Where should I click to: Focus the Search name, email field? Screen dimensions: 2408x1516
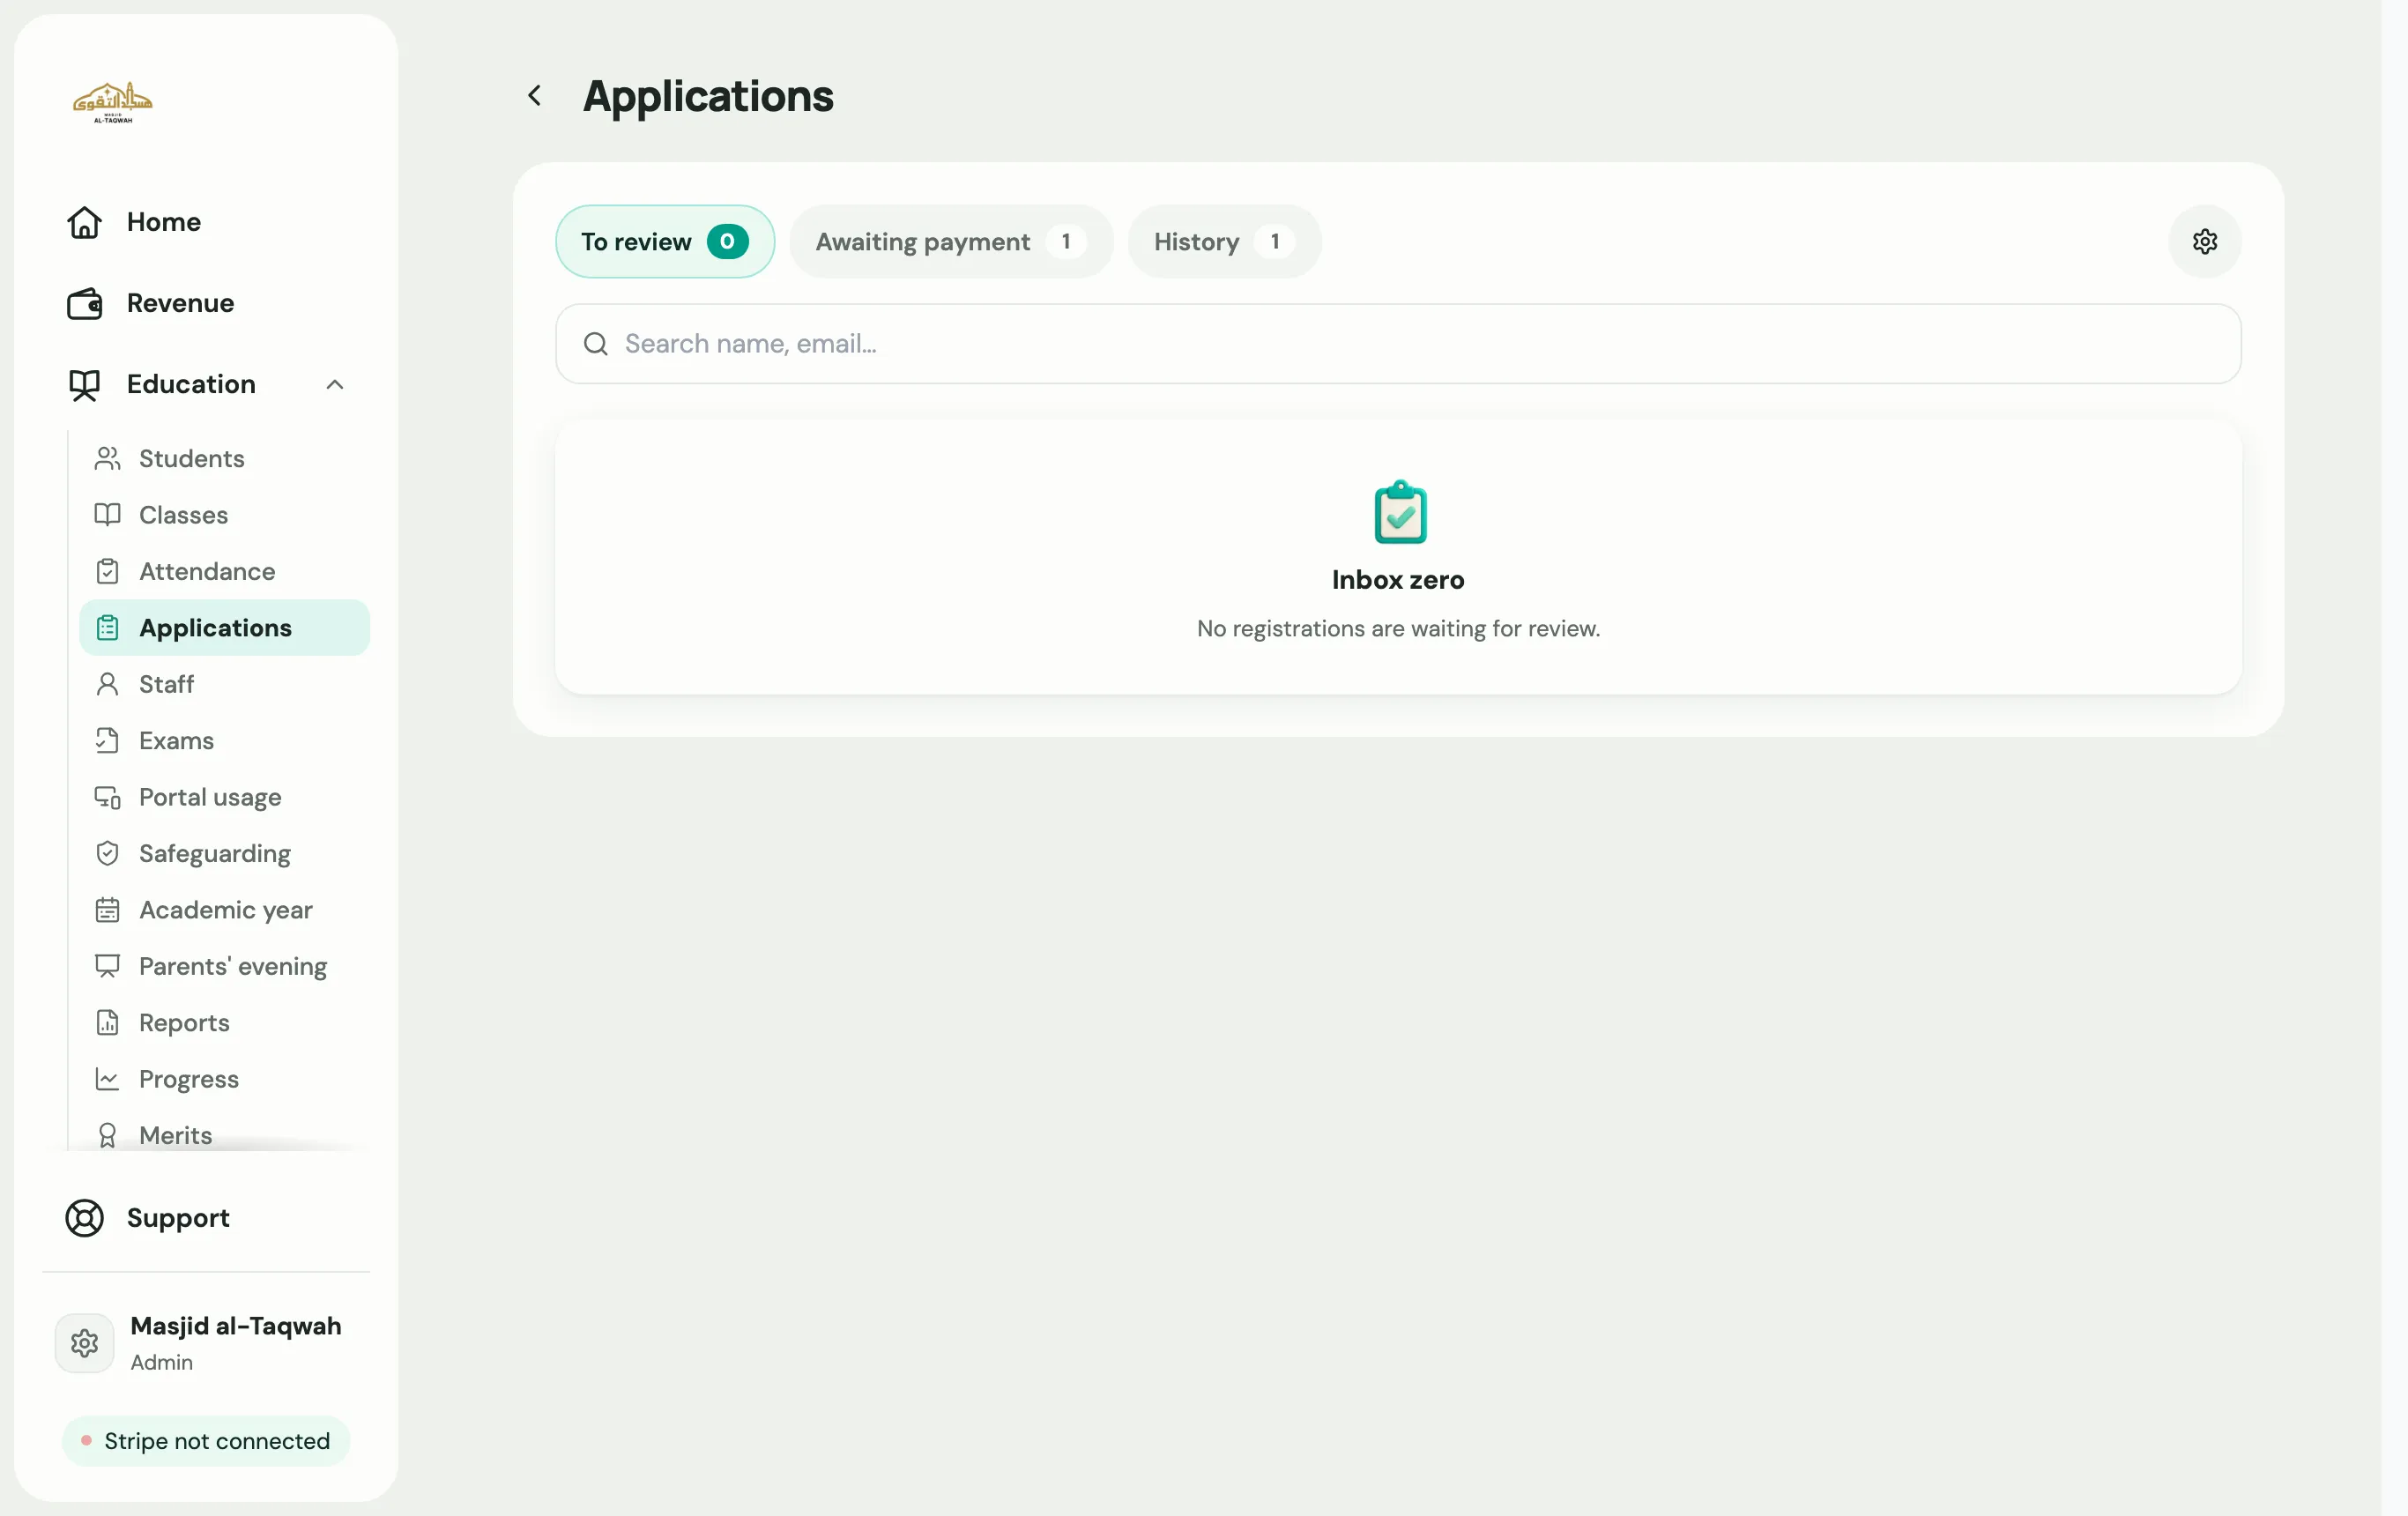[x=1398, y=344]
